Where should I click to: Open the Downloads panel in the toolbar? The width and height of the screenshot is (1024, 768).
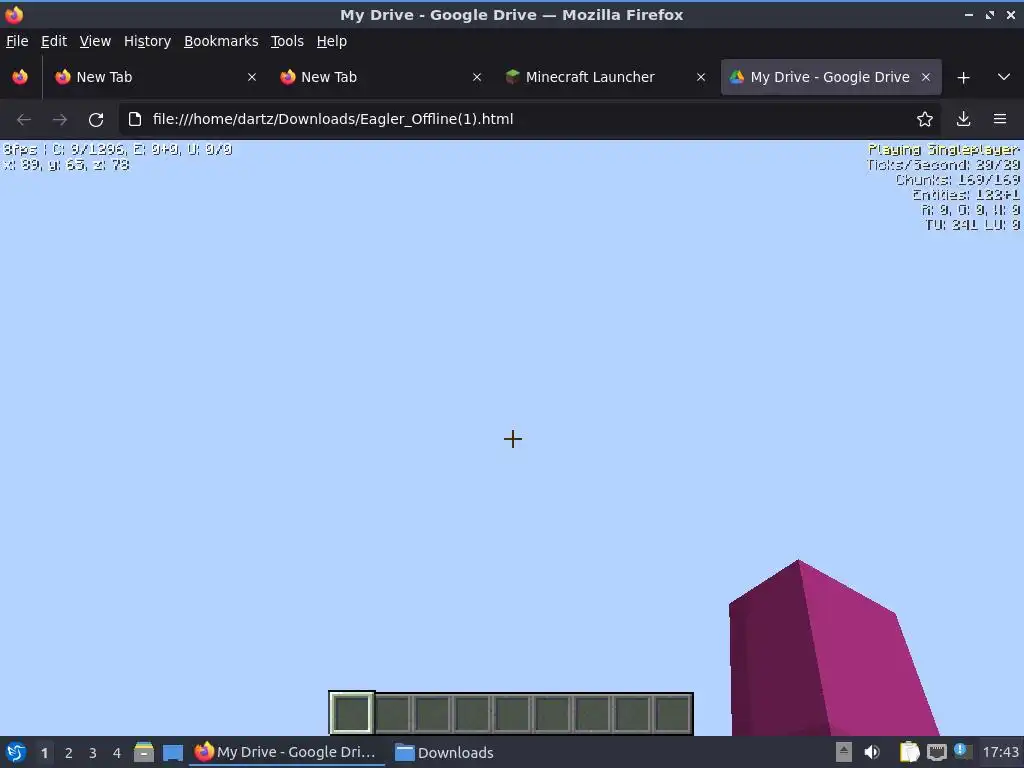tap(963, 120)
